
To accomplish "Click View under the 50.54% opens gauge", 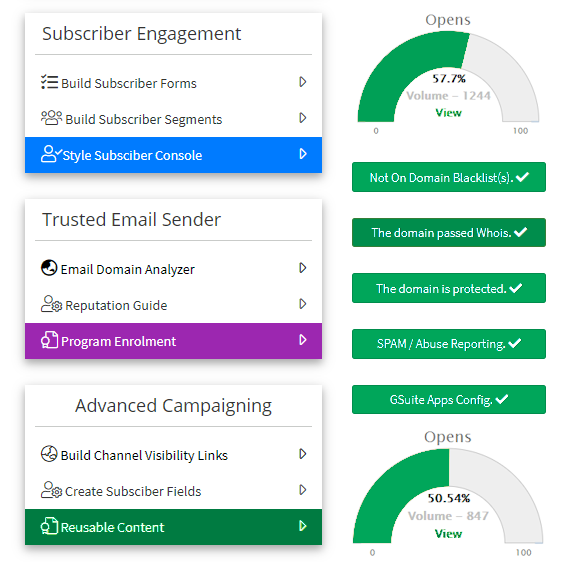I will click(448, 534).
